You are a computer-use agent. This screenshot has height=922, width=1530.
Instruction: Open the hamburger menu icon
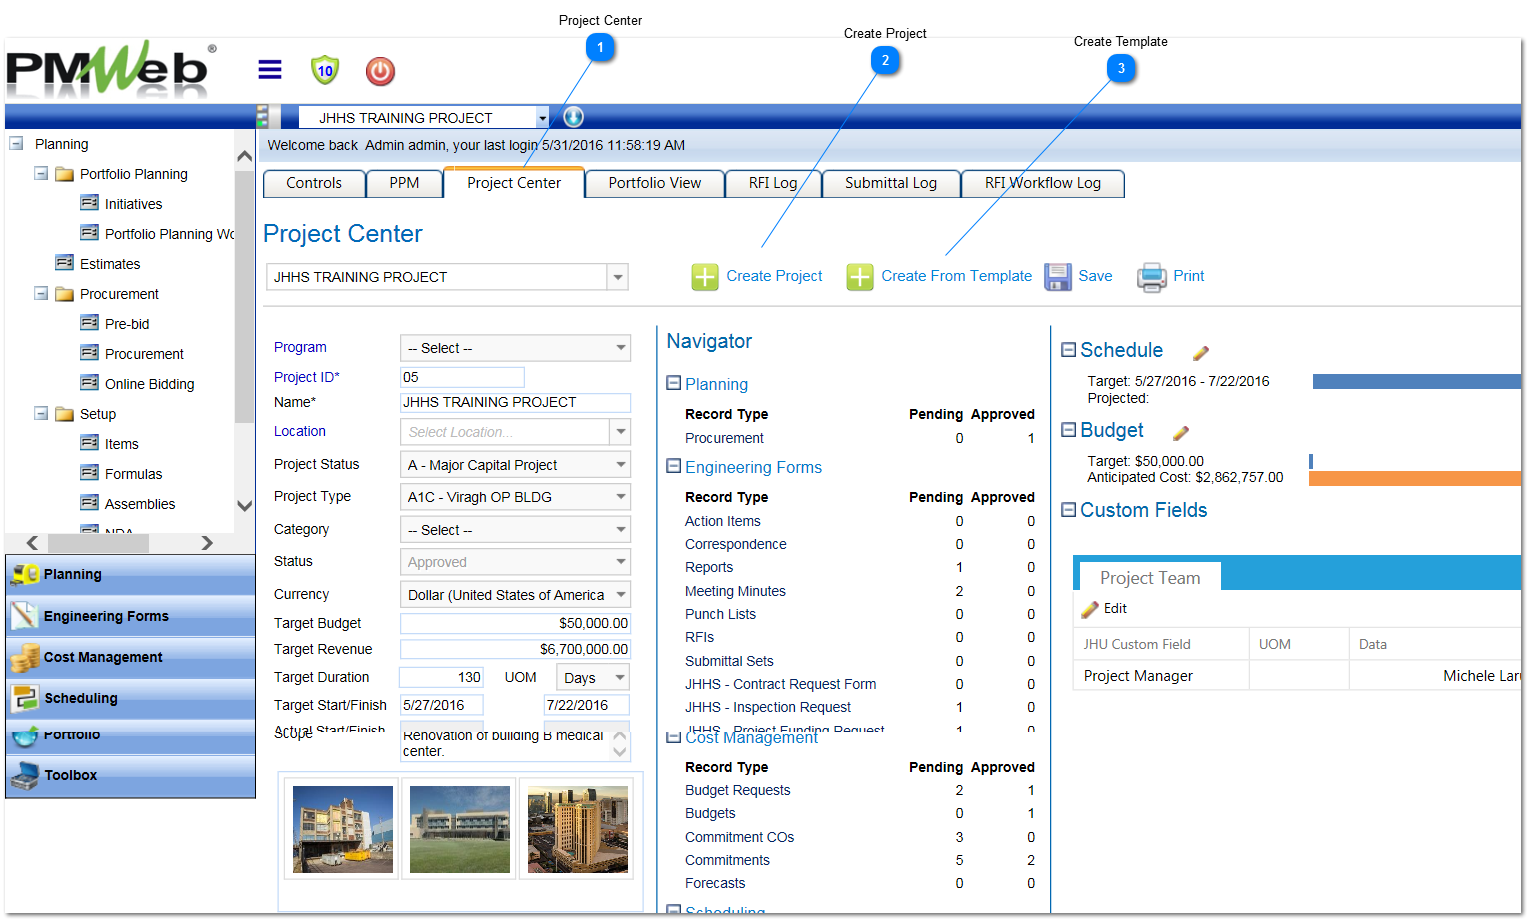point(270,70)
